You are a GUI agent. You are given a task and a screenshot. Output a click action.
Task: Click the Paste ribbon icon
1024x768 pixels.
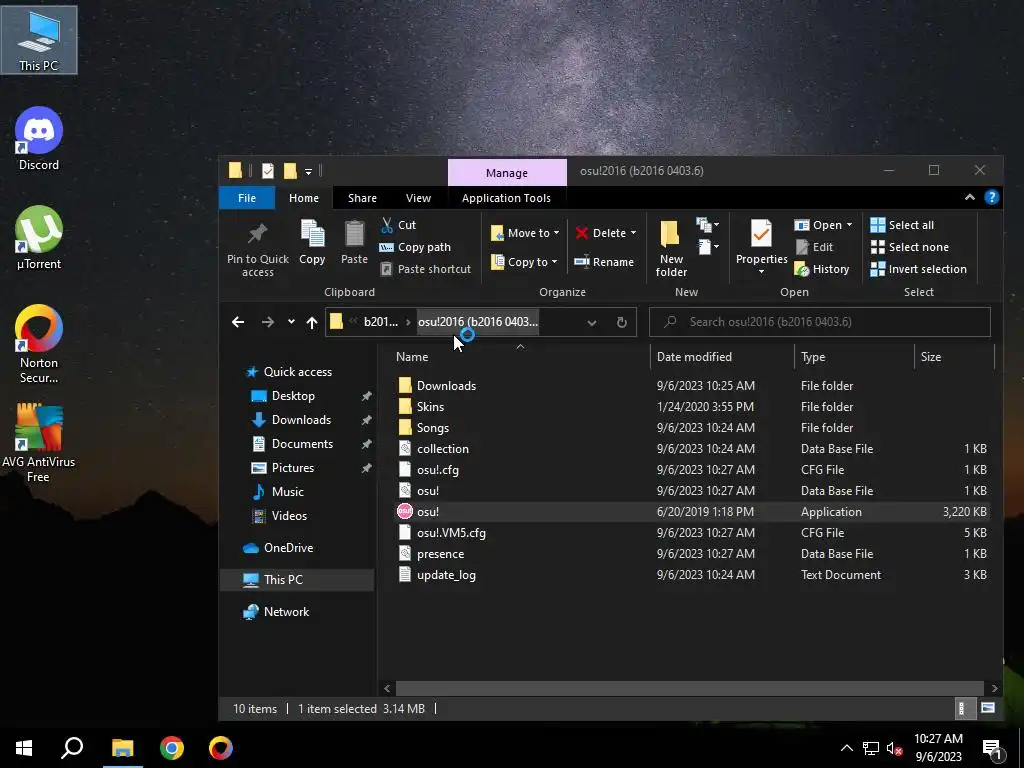[x=355, y=242]
